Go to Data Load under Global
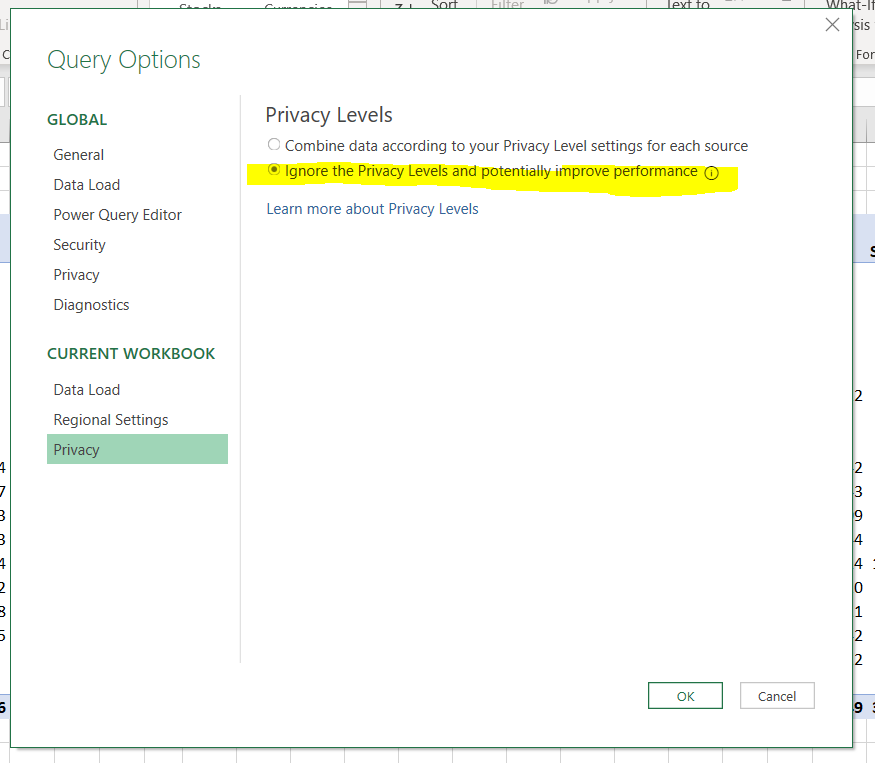This screenshot has width=875, height=763. (87, 185)
